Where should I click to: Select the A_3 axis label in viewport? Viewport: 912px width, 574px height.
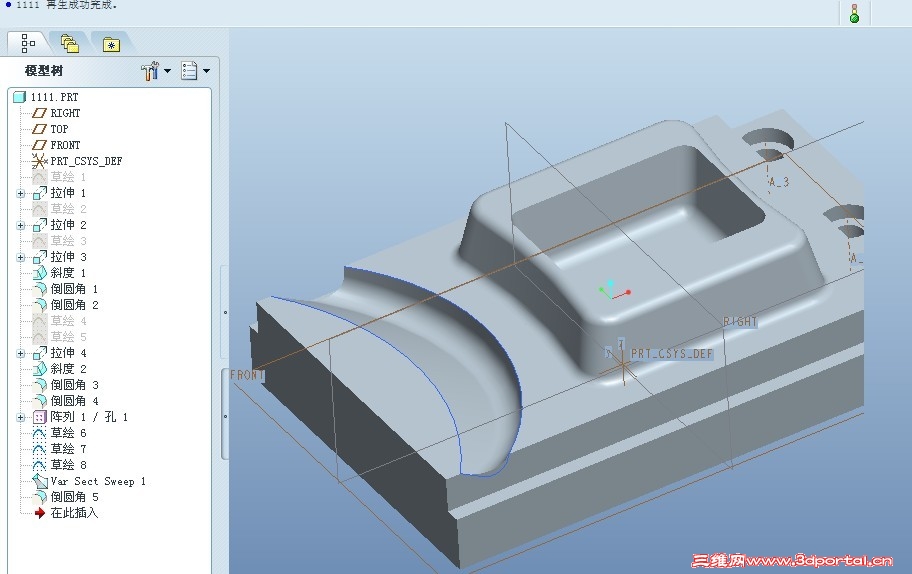coord(779,182)
